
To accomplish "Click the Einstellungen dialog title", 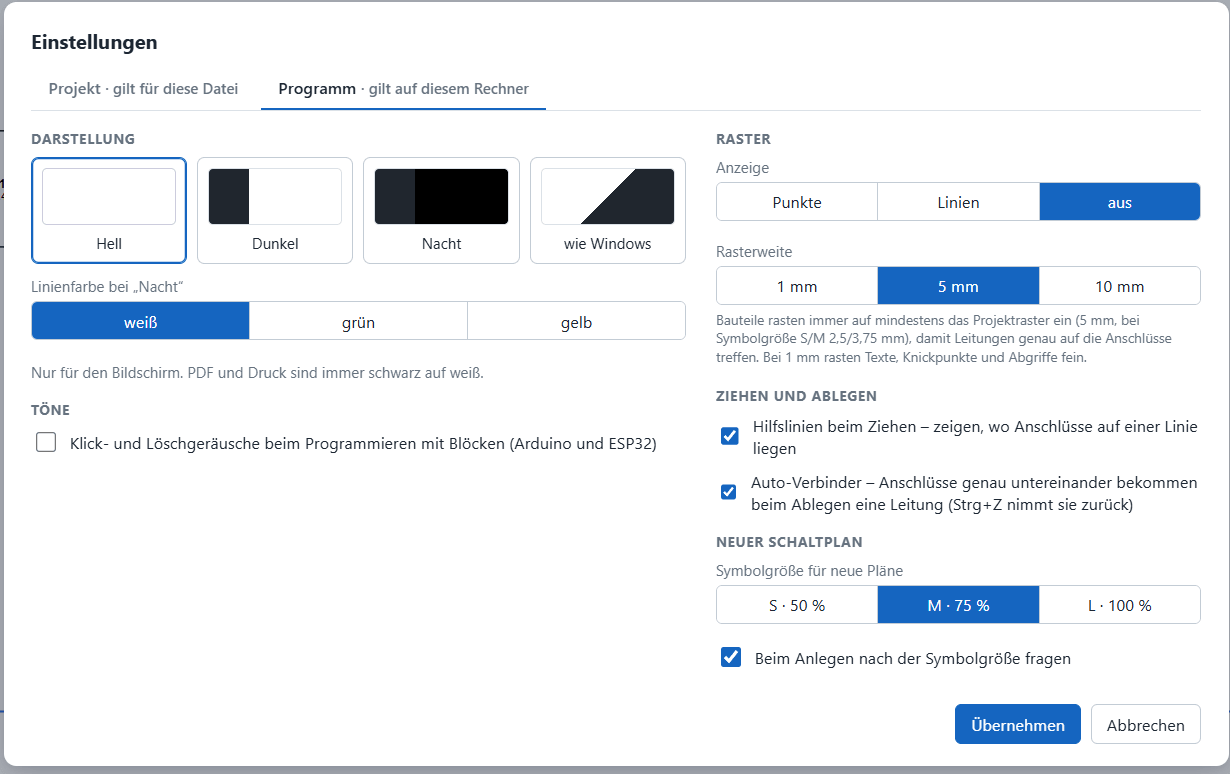I will (x=95, y=42).
